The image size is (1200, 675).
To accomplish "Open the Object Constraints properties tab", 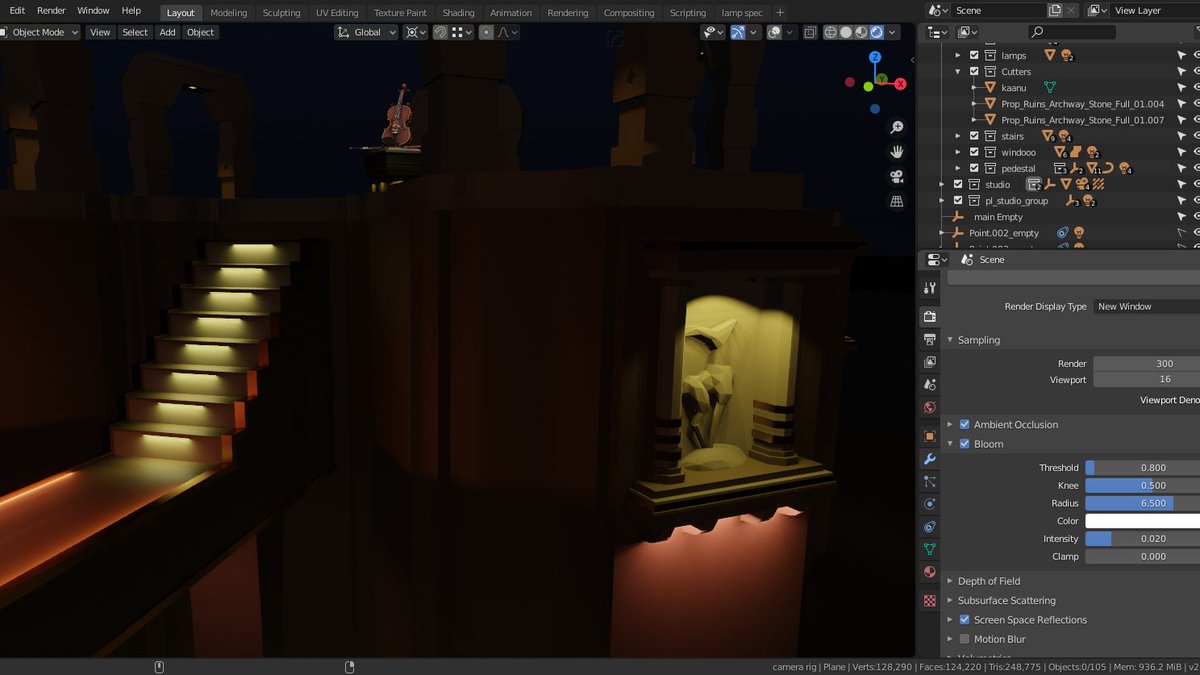I will (930, 527).
